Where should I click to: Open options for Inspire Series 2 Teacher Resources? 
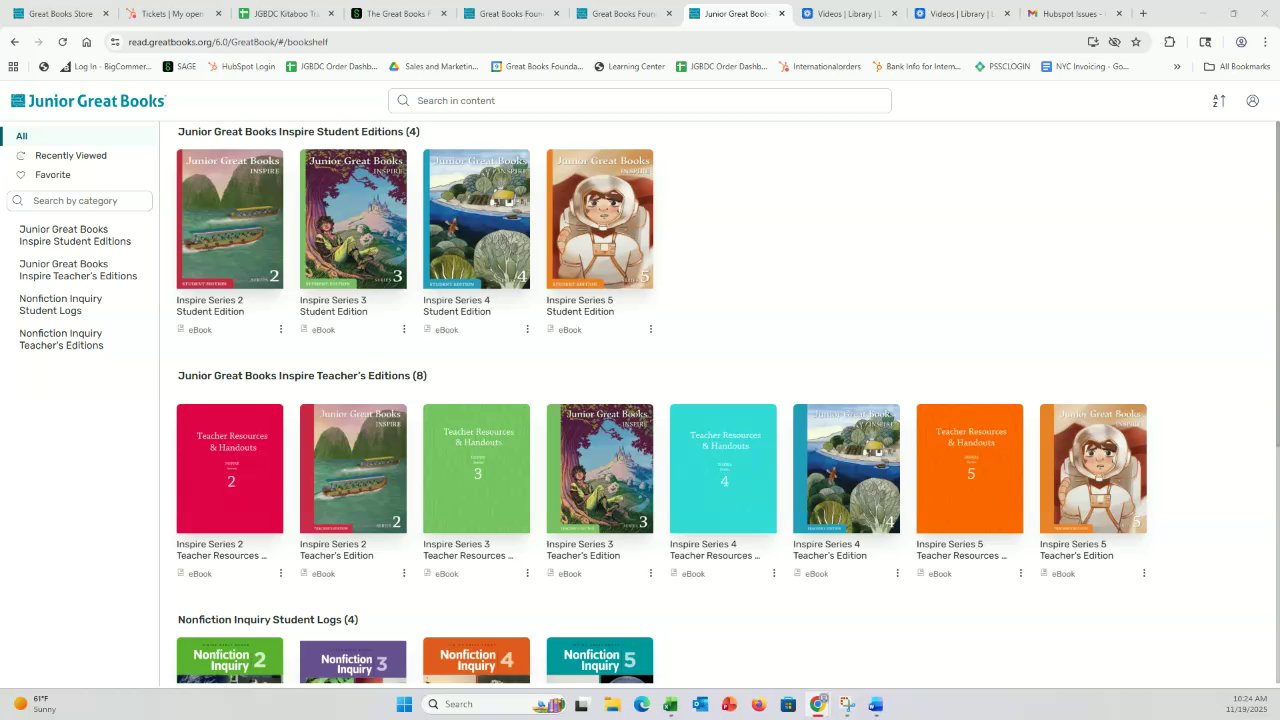281,573
